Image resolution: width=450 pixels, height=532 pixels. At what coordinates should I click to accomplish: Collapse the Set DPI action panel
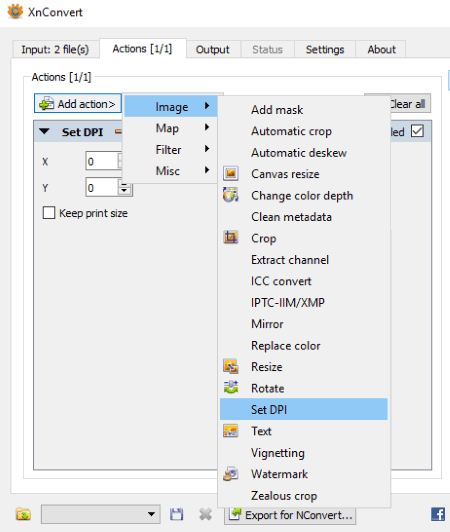pyautogui.click(x=44, y=132)
